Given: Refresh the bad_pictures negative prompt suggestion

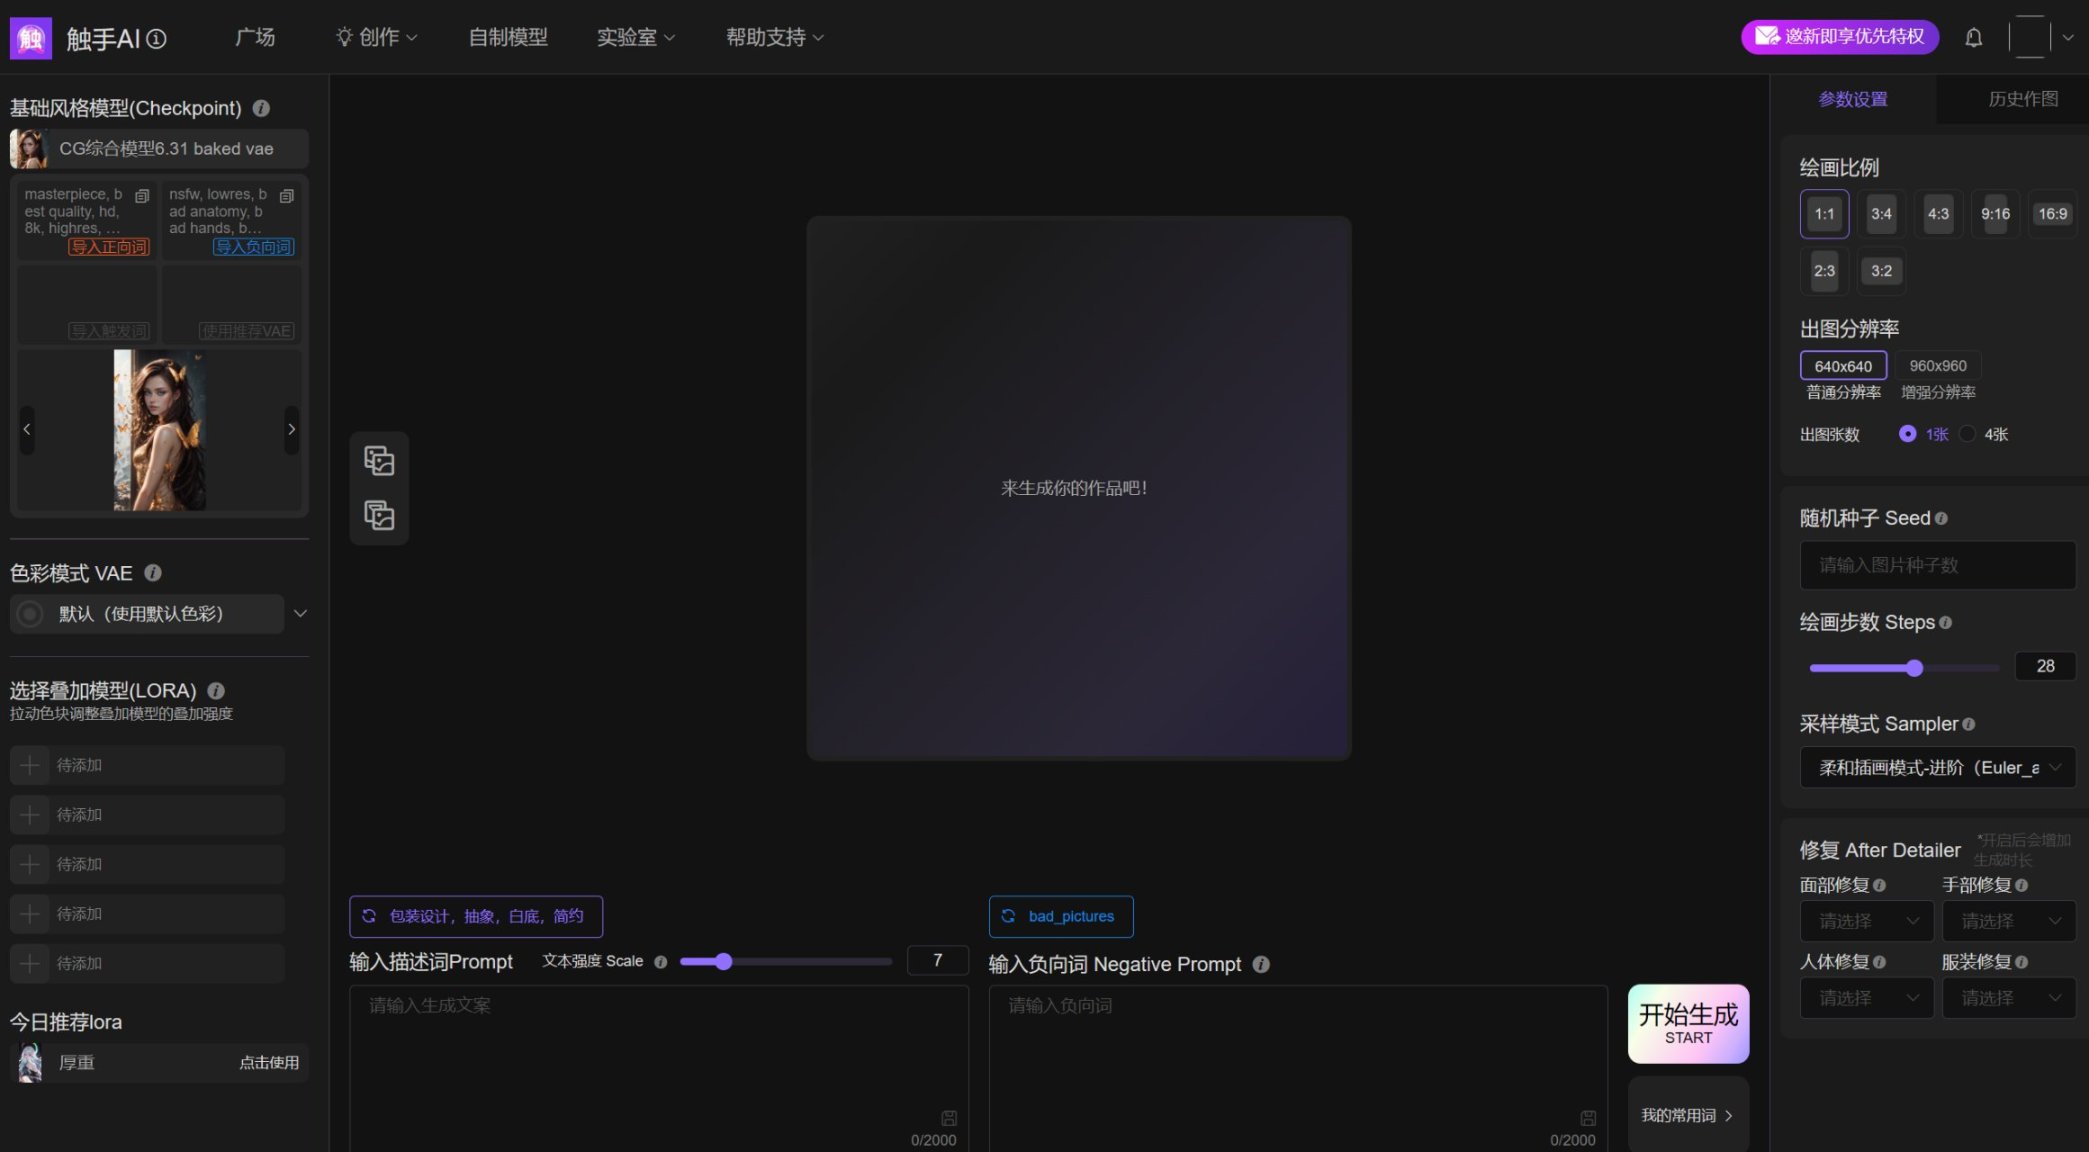Looking at the screenshot, I should (x=1008, y=916).
